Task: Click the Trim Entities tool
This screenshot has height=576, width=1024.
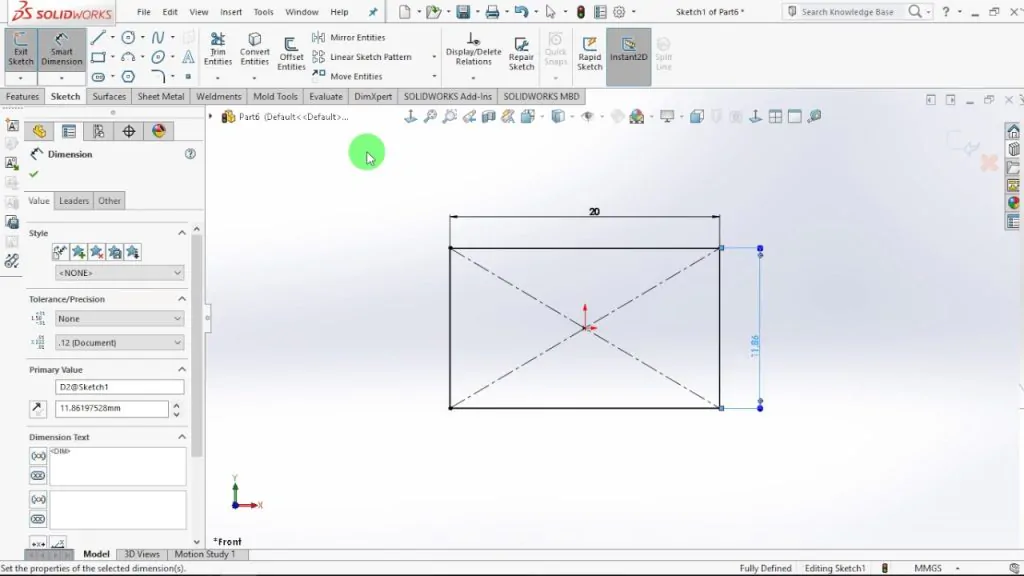Action: (x=217, y=49)
